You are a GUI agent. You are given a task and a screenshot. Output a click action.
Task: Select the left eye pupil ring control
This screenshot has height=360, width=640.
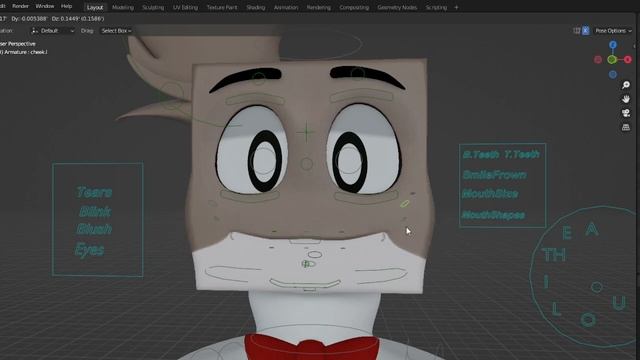(x=264, y=161)
